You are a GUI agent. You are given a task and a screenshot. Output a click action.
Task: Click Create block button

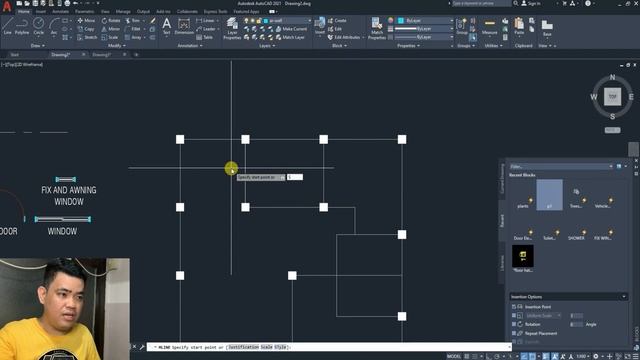click(337, 20)
